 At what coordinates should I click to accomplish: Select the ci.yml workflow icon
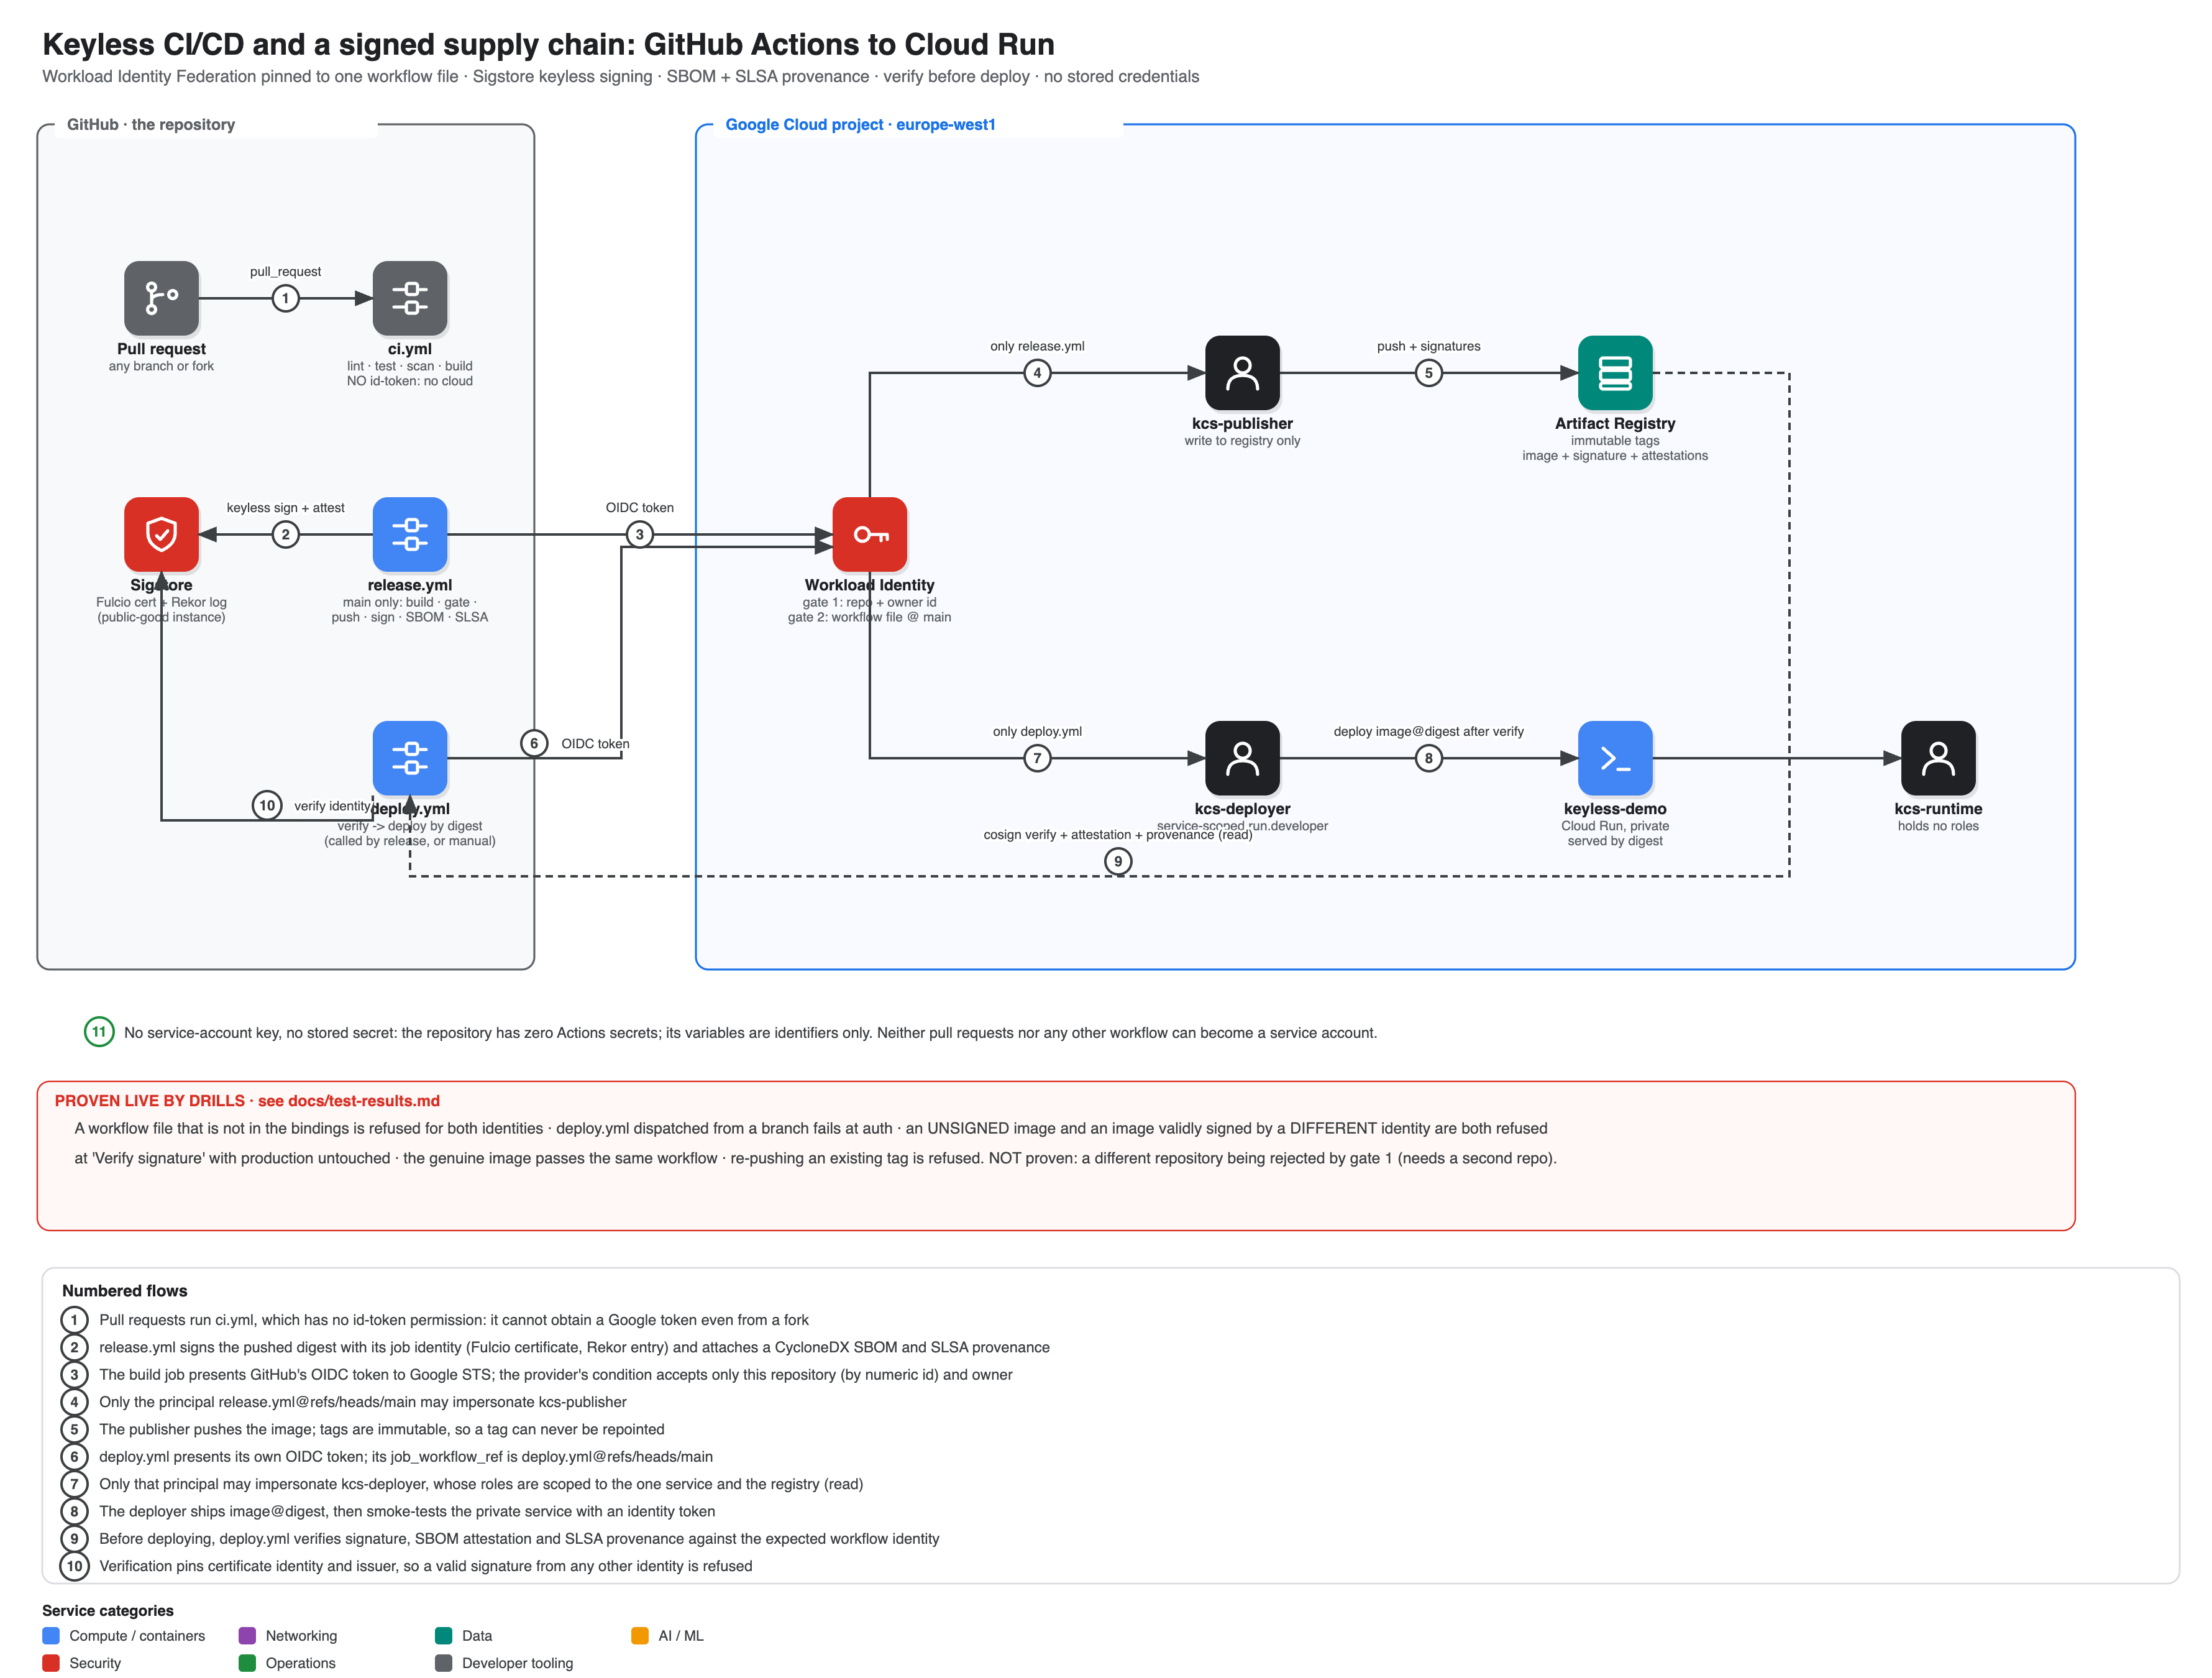410,298
